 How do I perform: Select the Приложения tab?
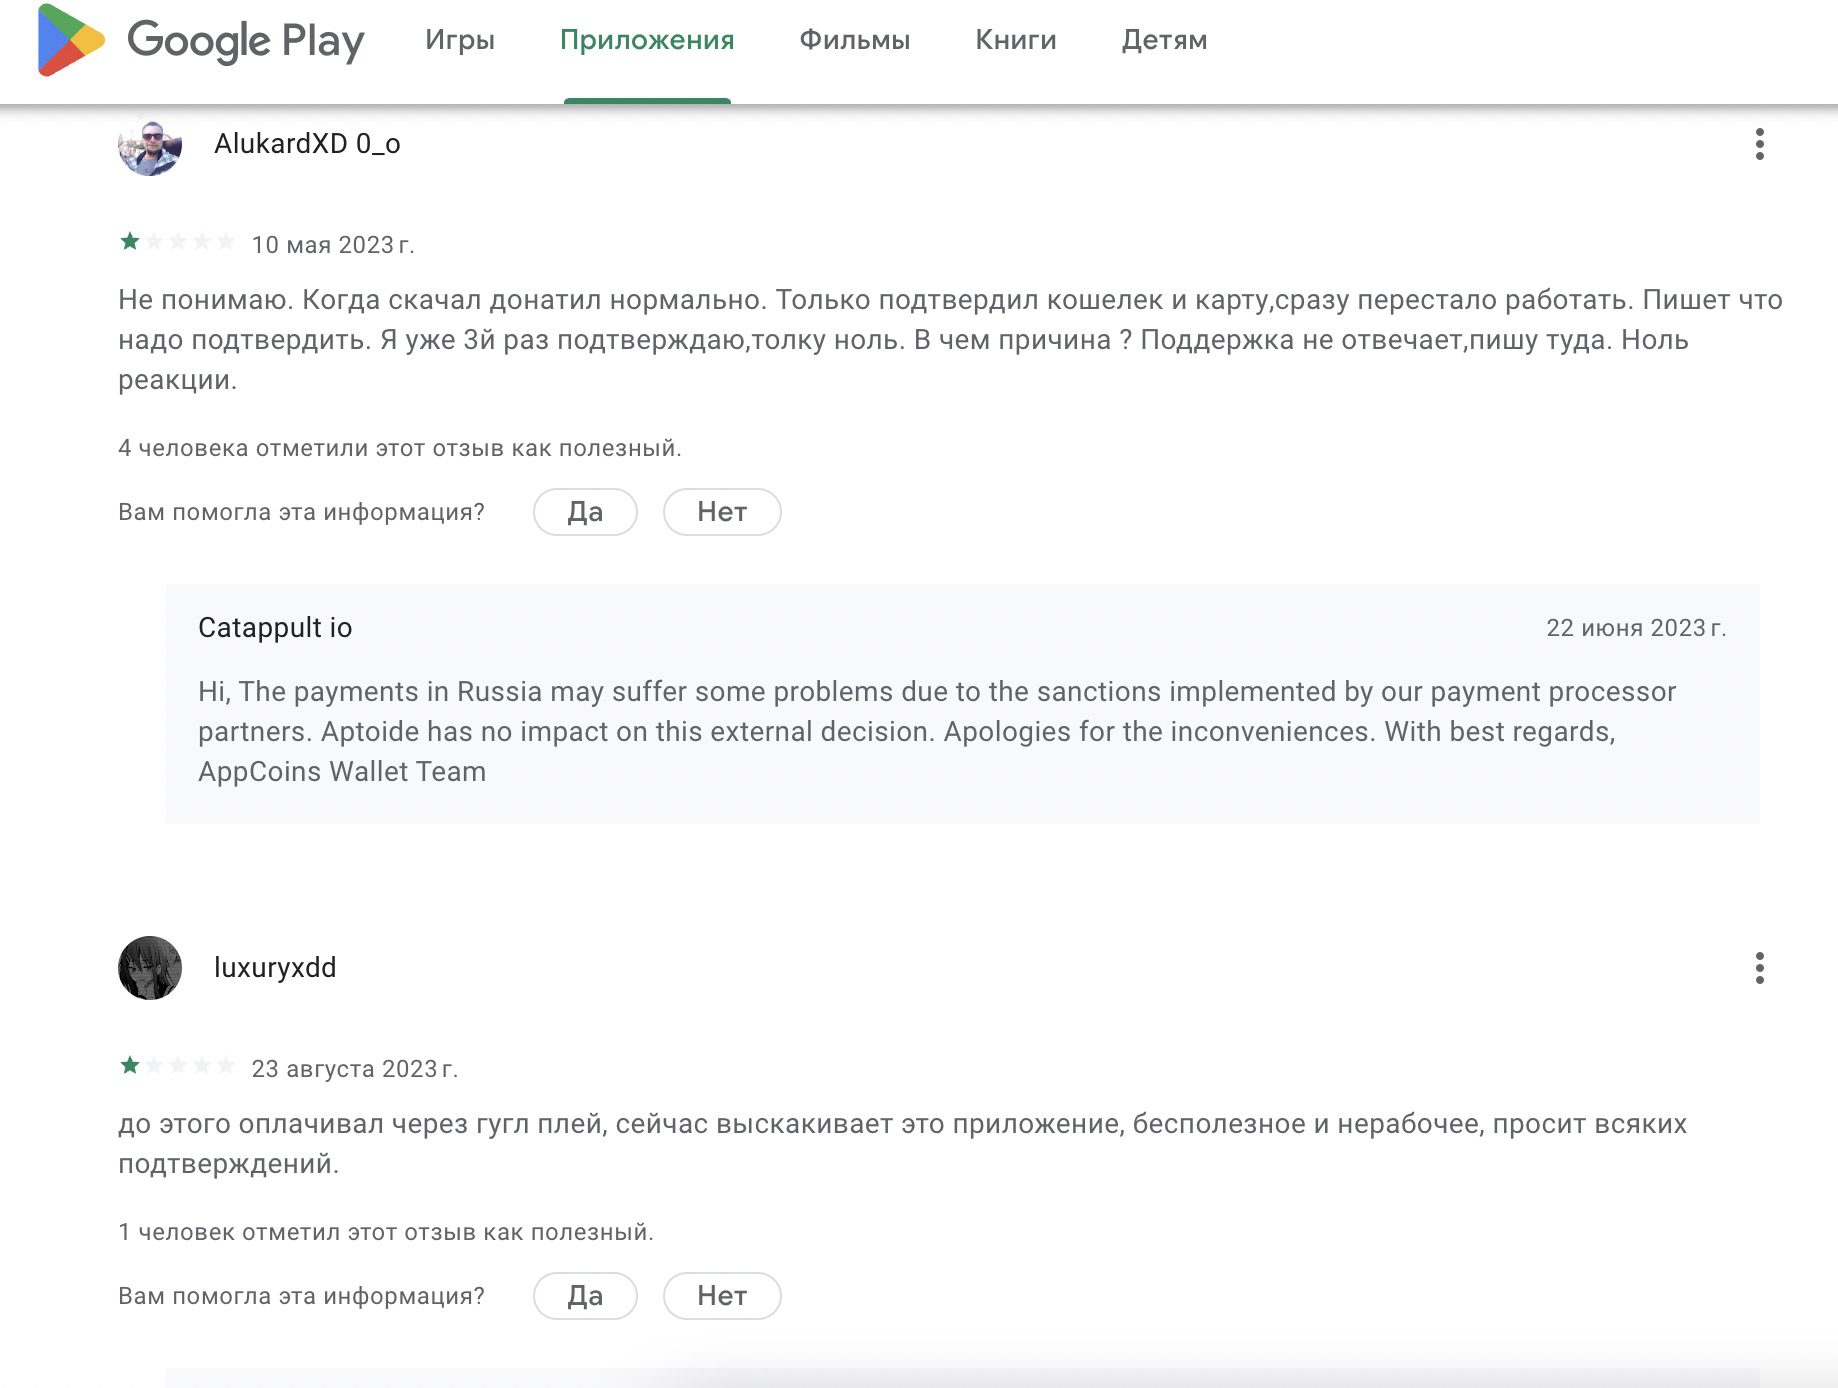click(x=647, y=41)
